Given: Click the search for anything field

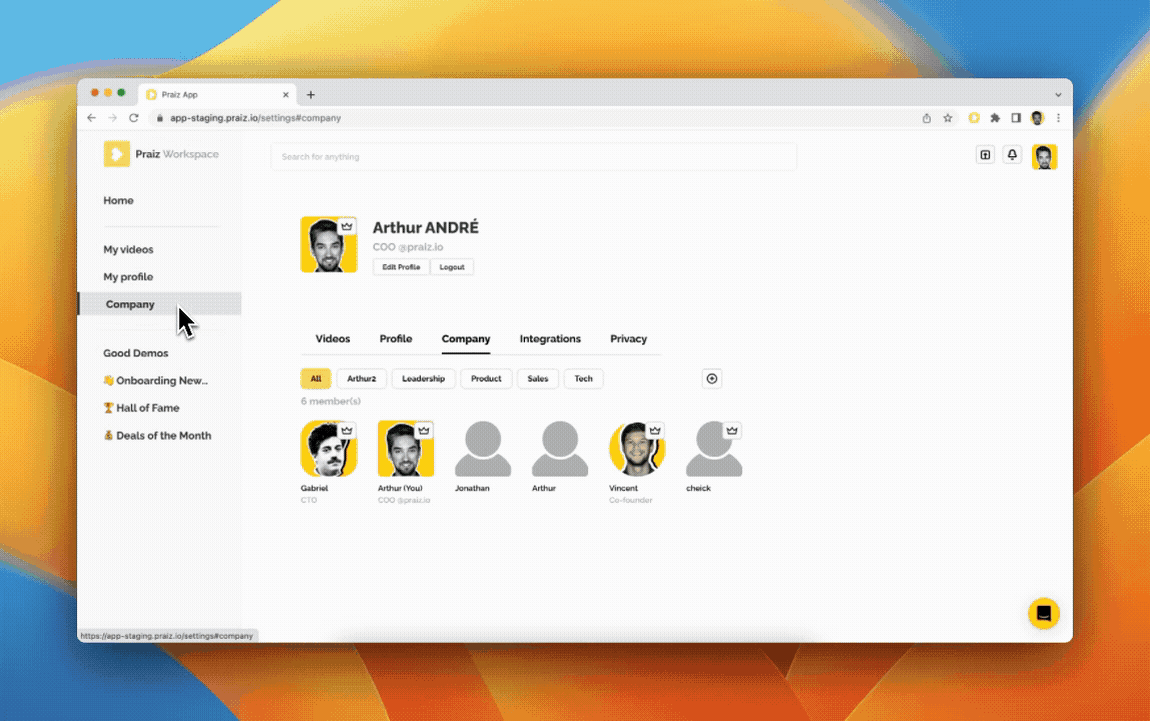Looking at the screenshot, I should [x=533, y=157].
